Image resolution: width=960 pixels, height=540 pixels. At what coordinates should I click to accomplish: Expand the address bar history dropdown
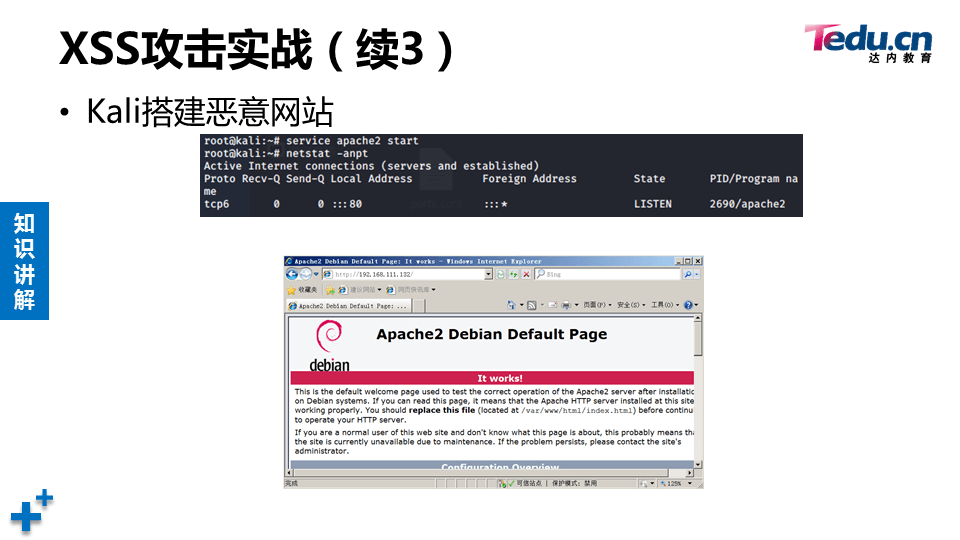pos(489,274)
